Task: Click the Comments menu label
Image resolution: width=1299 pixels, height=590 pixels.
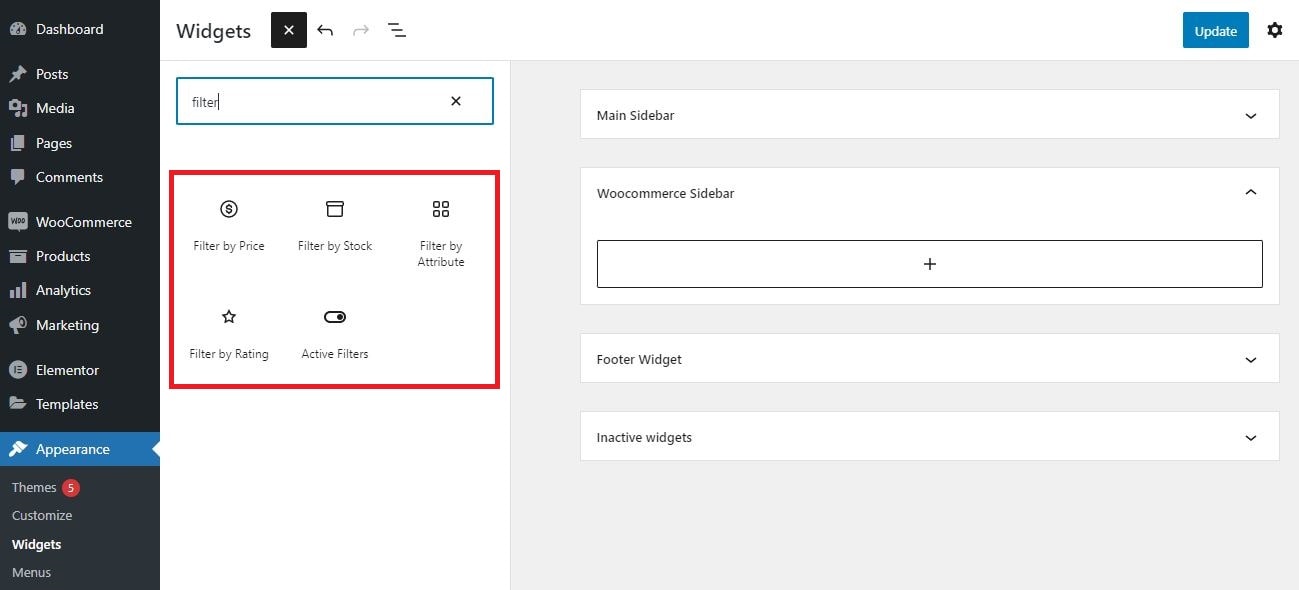Action: point(69,177)
